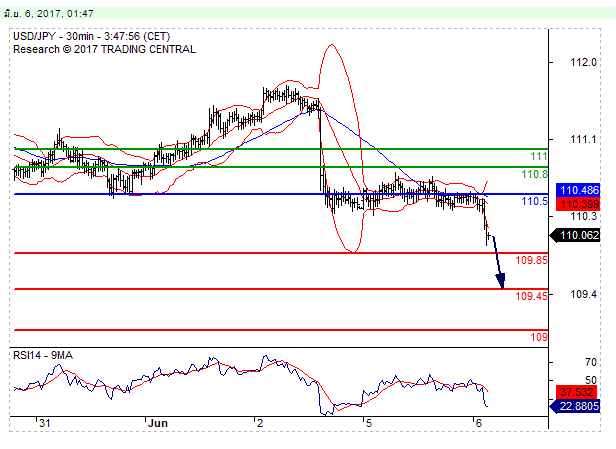Click the chart title 'USD/JPY - 30min - 3:47:56 (CET)'

(x=92, y=37)
